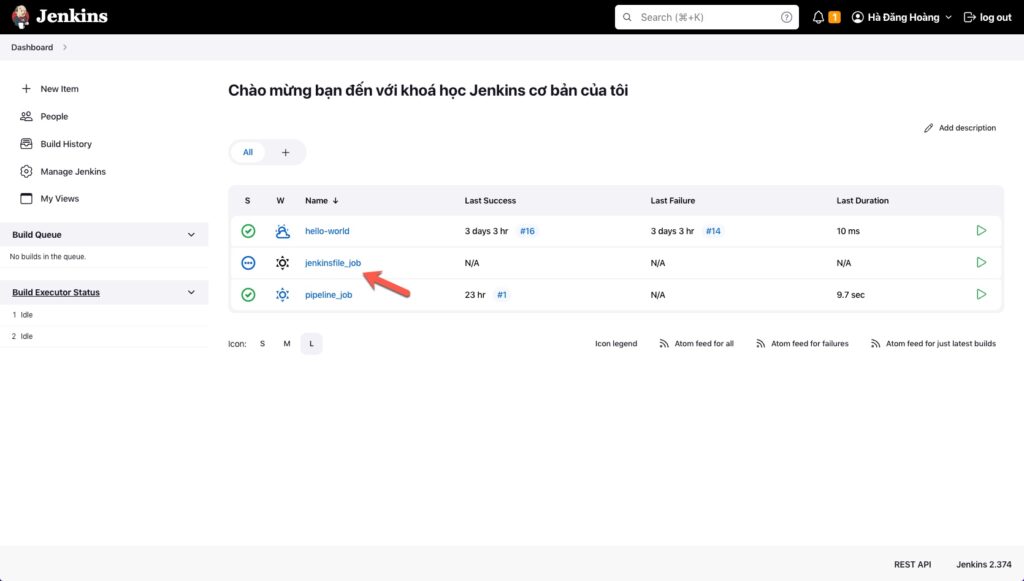Open Build History

(x=66, y=144)
